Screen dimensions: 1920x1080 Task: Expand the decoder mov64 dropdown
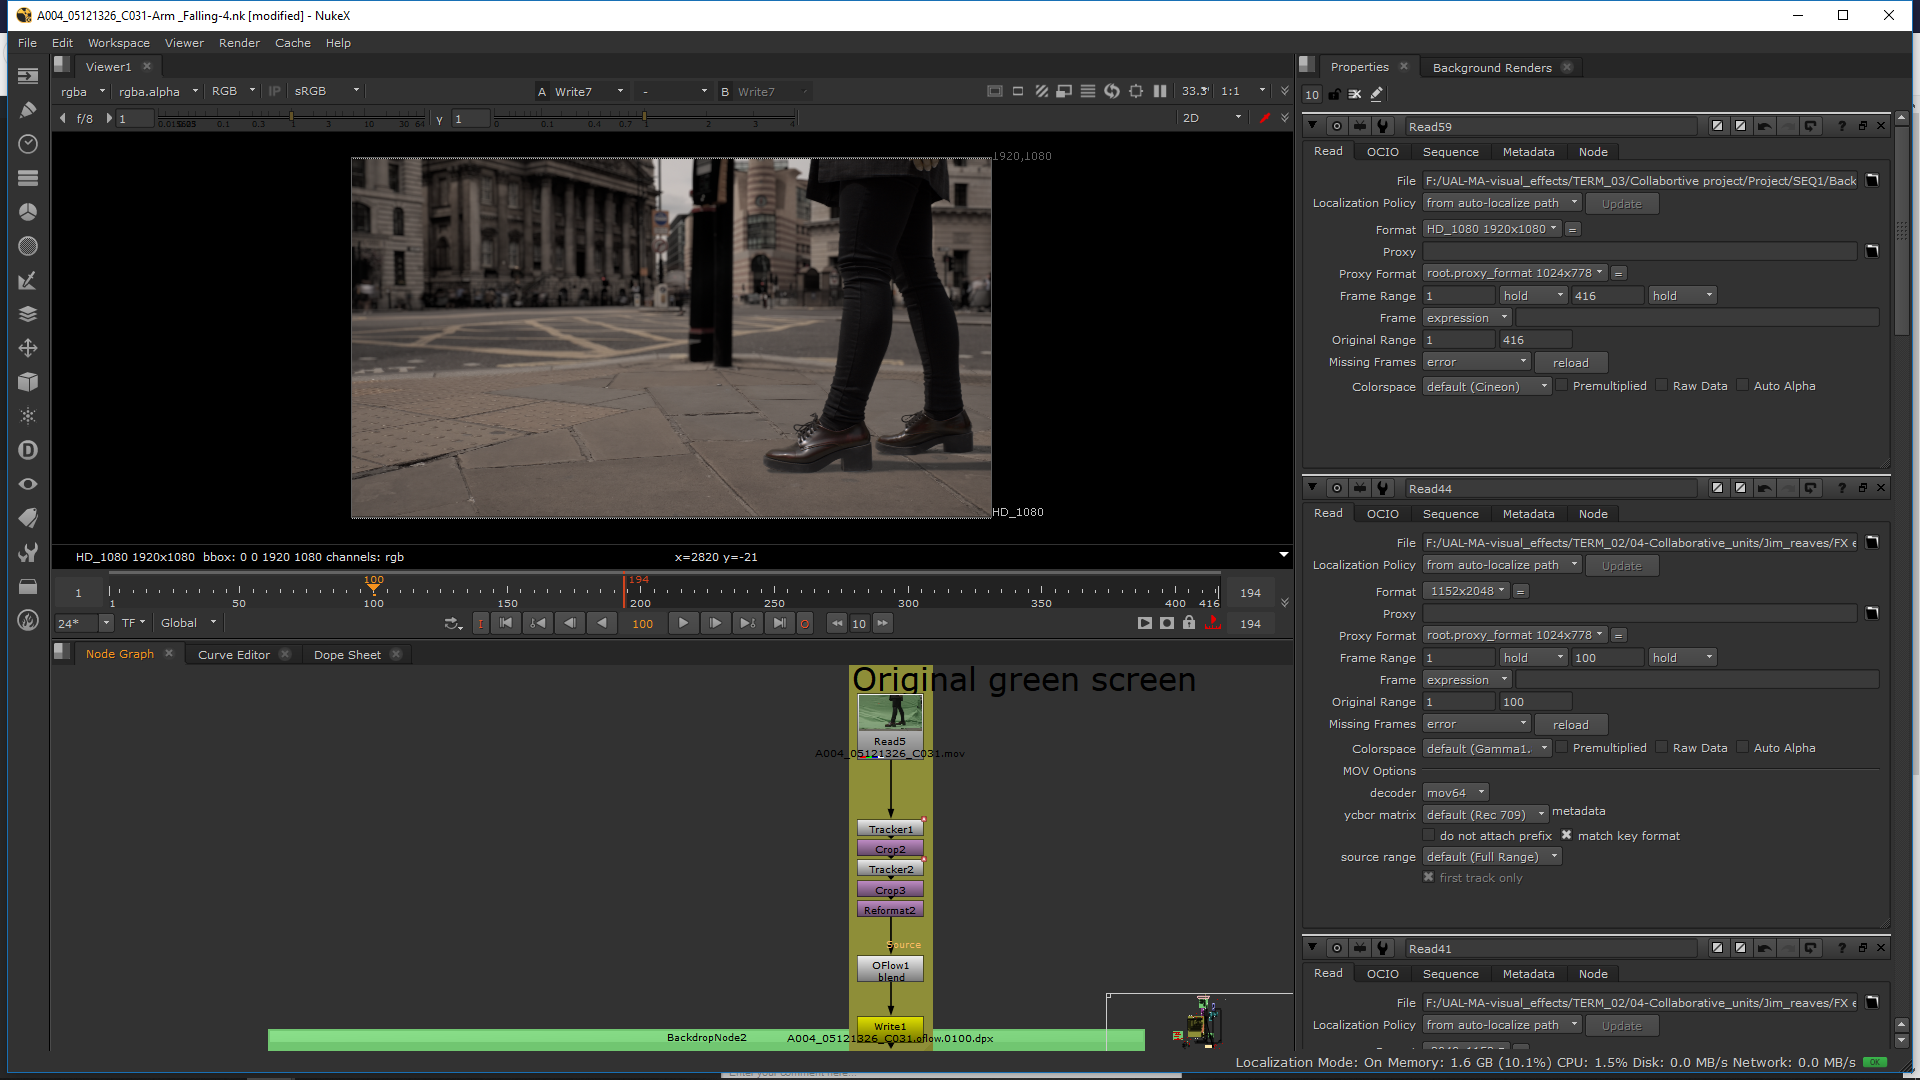(x=1456, y=793)
